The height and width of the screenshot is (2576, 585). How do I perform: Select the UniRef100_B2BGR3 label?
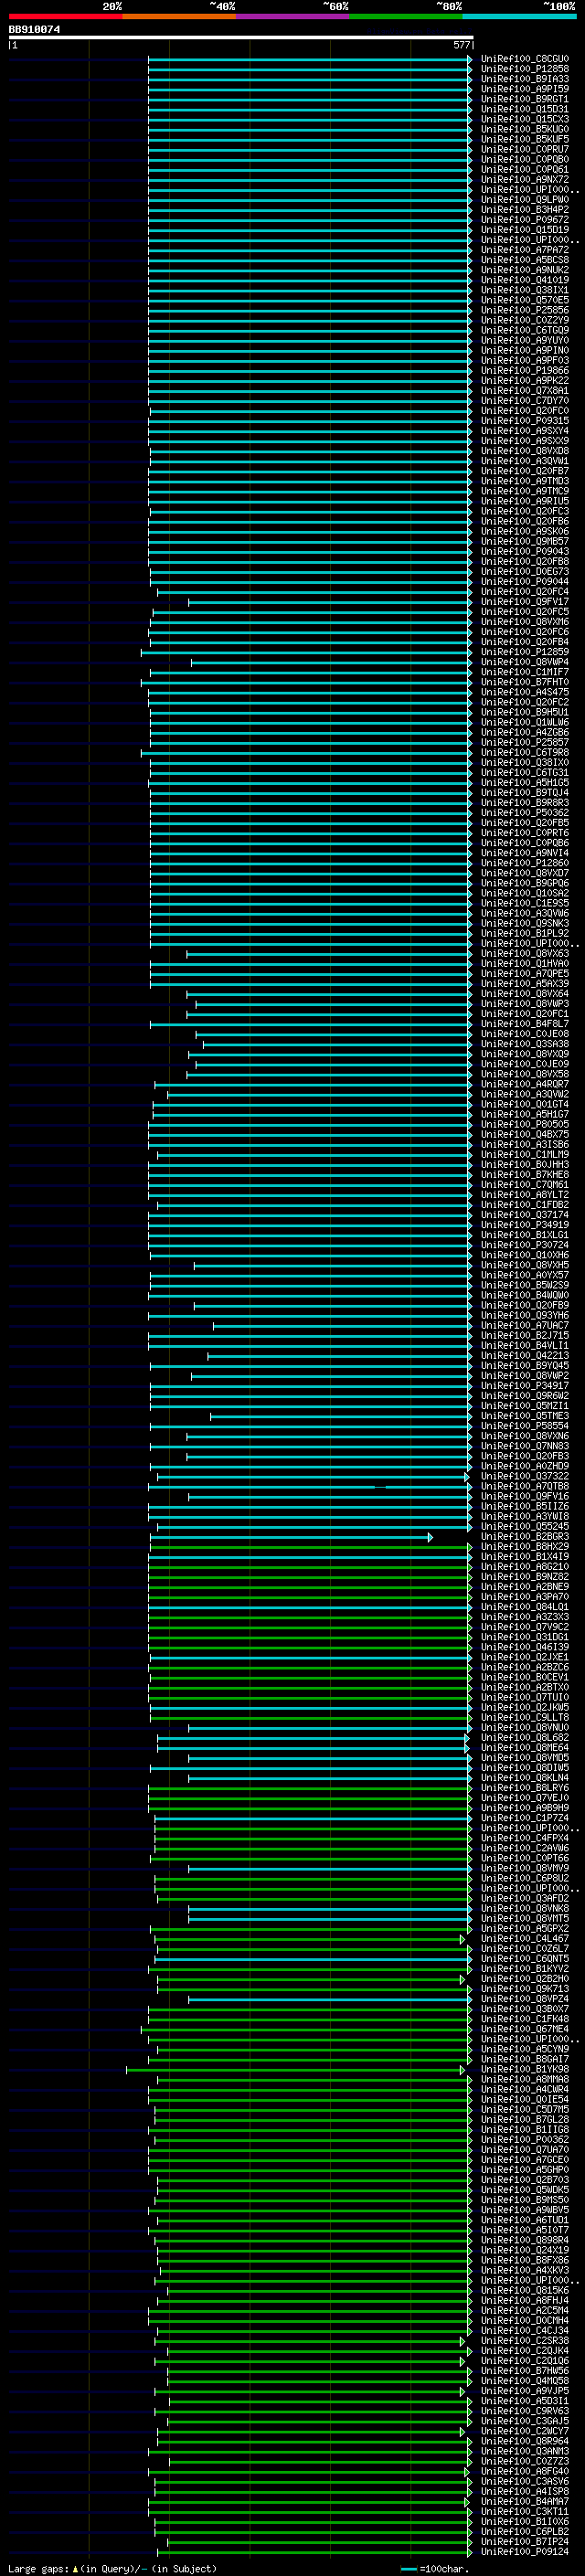[524, 1537]
